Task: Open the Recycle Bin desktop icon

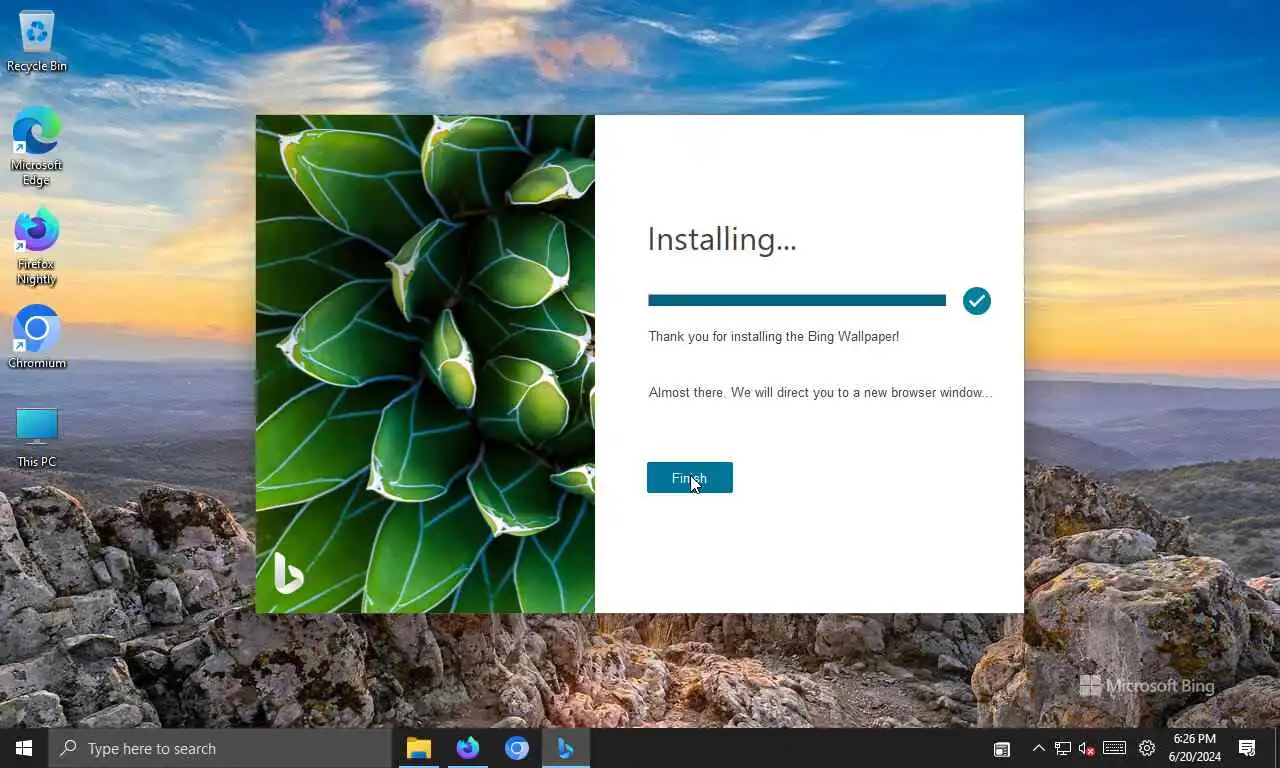Action: [x=37, y=42]
